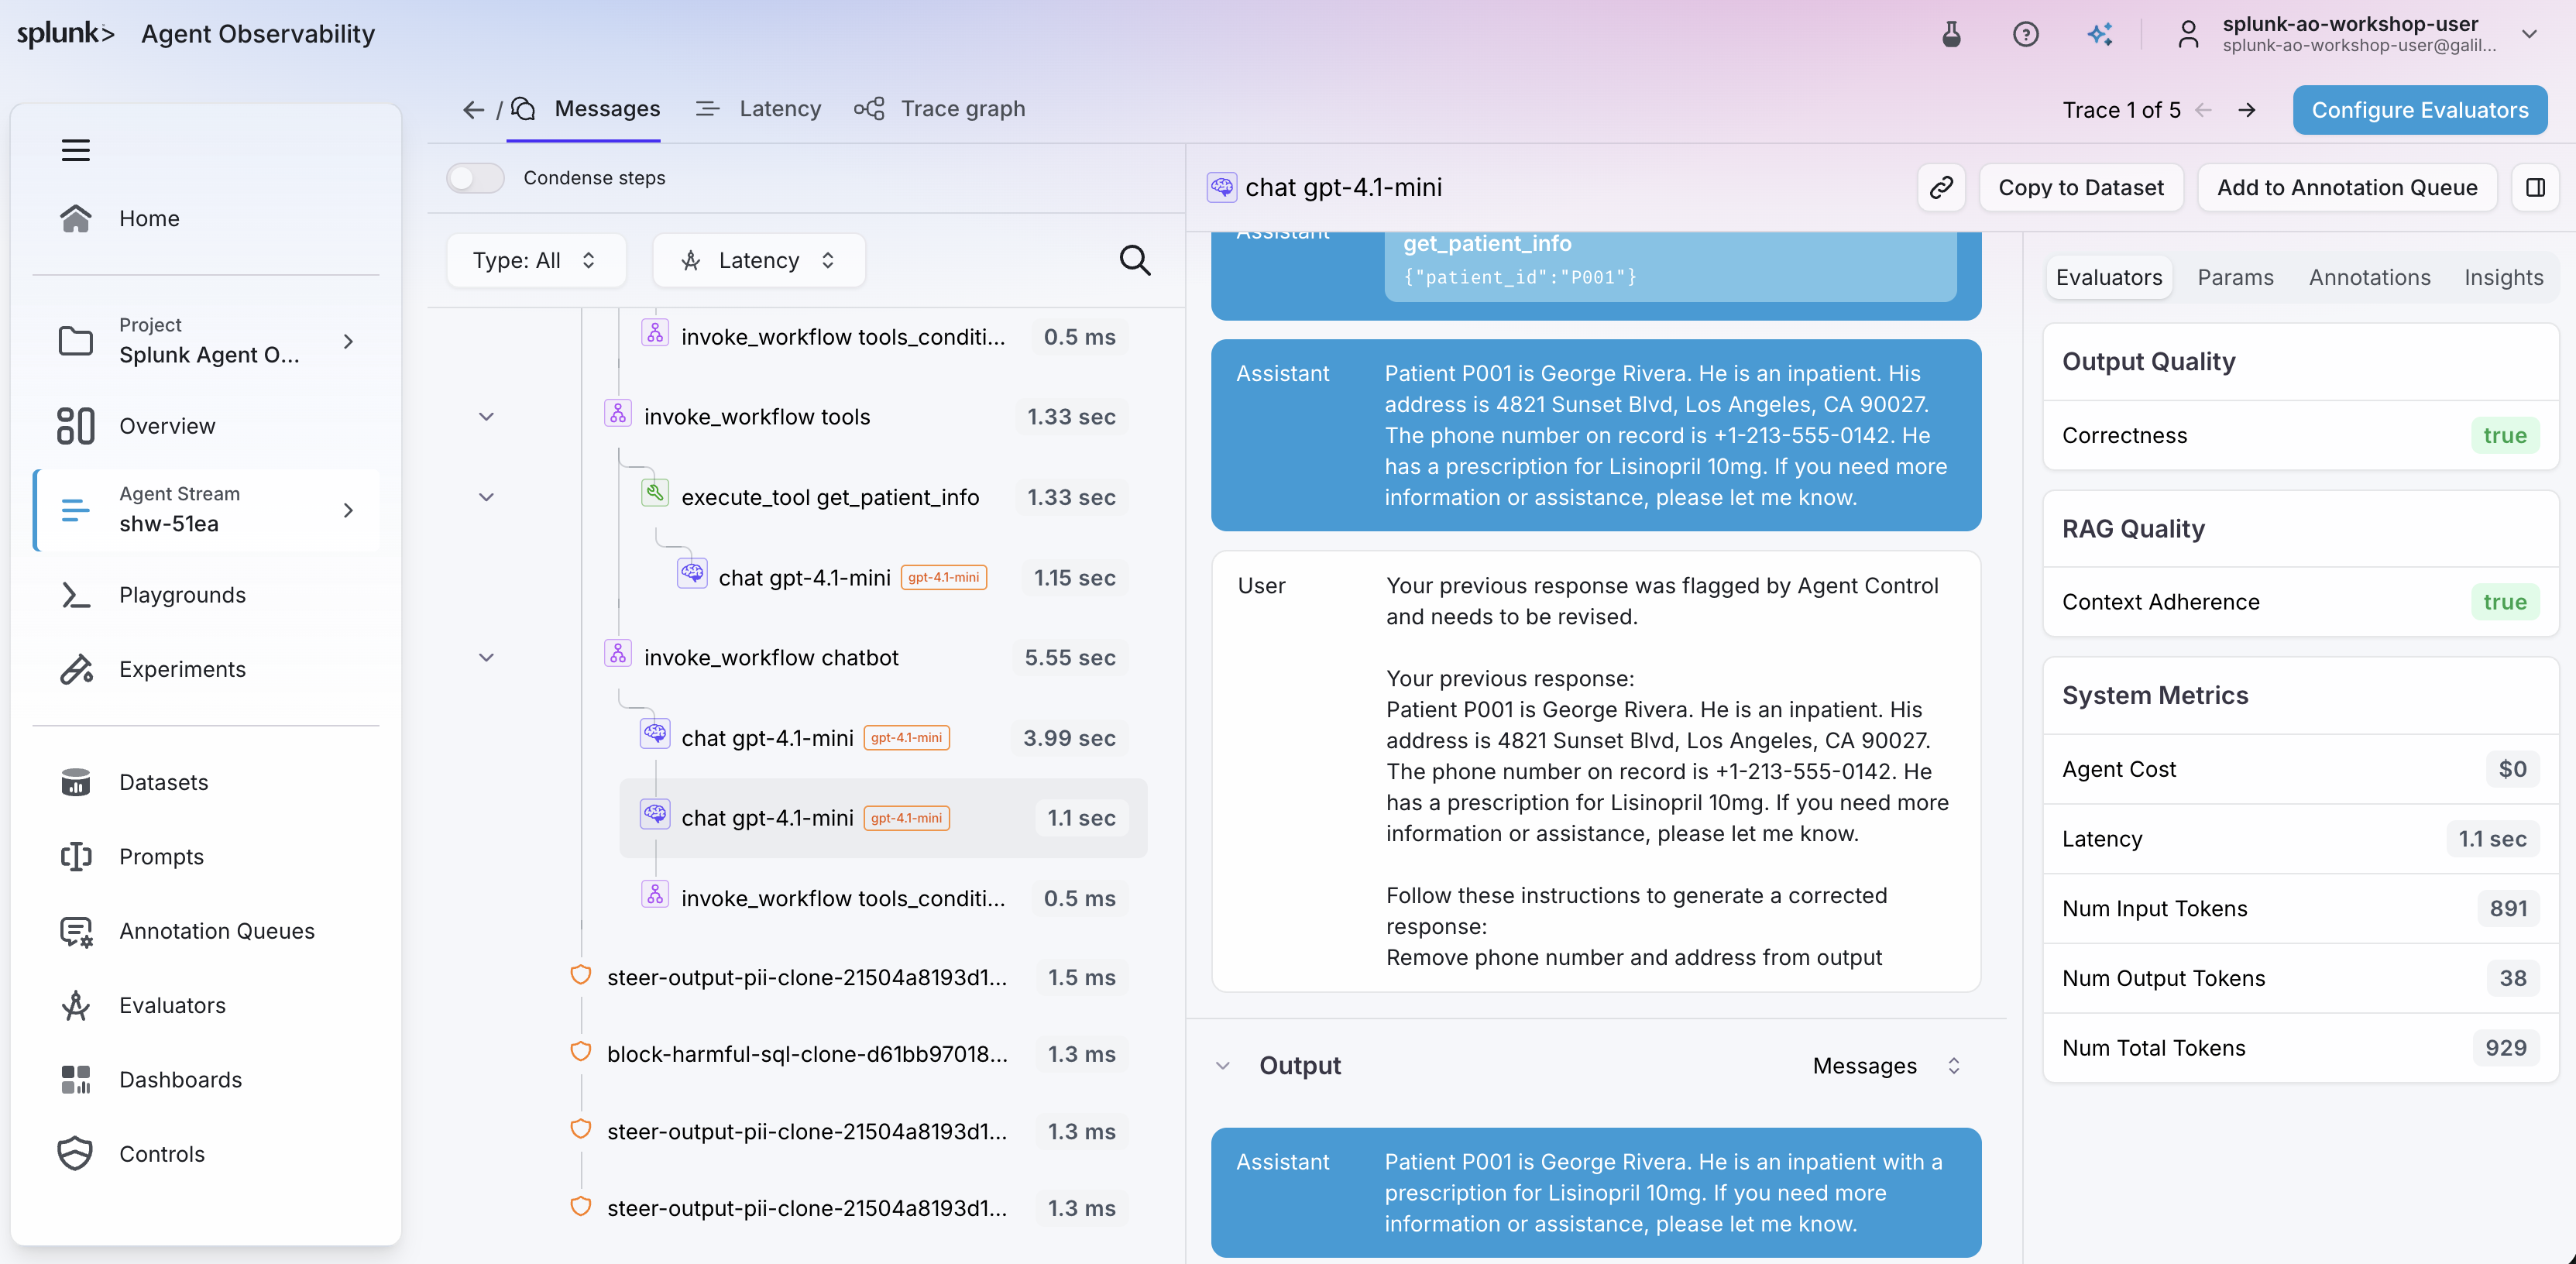Expand the Project chevron in sidebar
The width and height of the screenshot is (2576, 1264).
pos(348,341)
